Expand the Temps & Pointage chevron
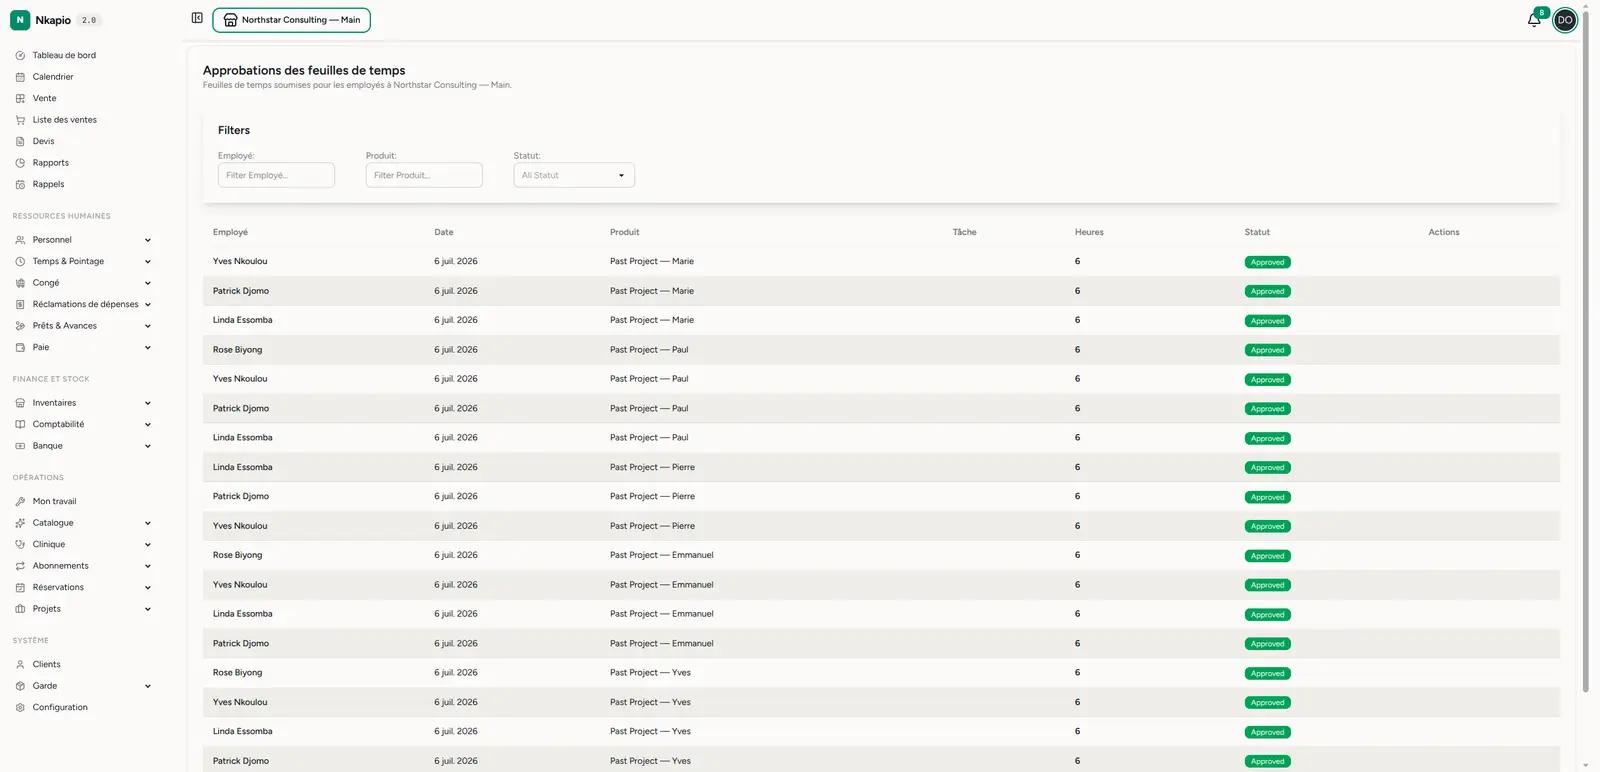Screen dimensions: 1600x772 148,261
